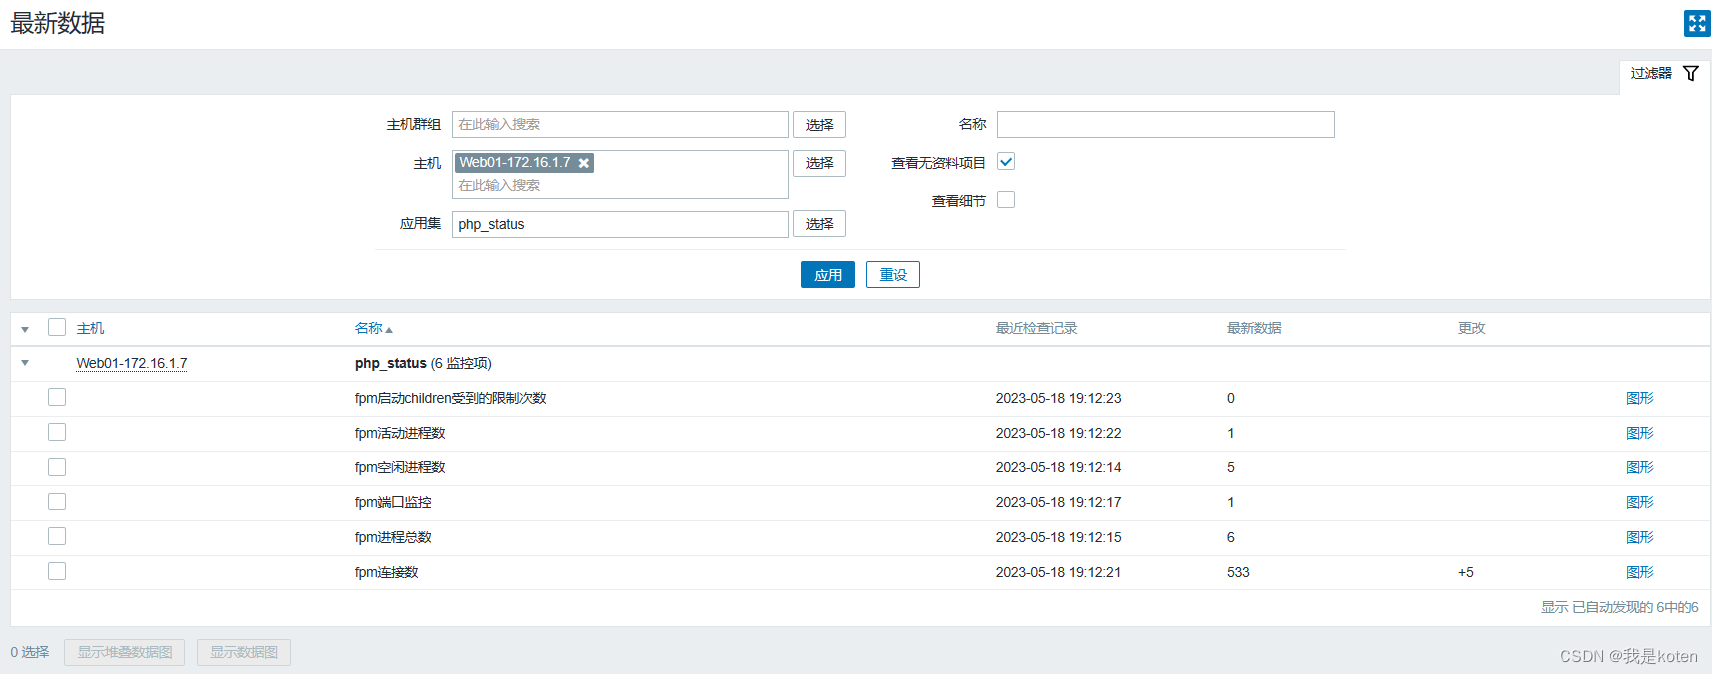Remove the Web01-172.16.1.7 host tag
1712x674 pixels.
pos(584,163)
